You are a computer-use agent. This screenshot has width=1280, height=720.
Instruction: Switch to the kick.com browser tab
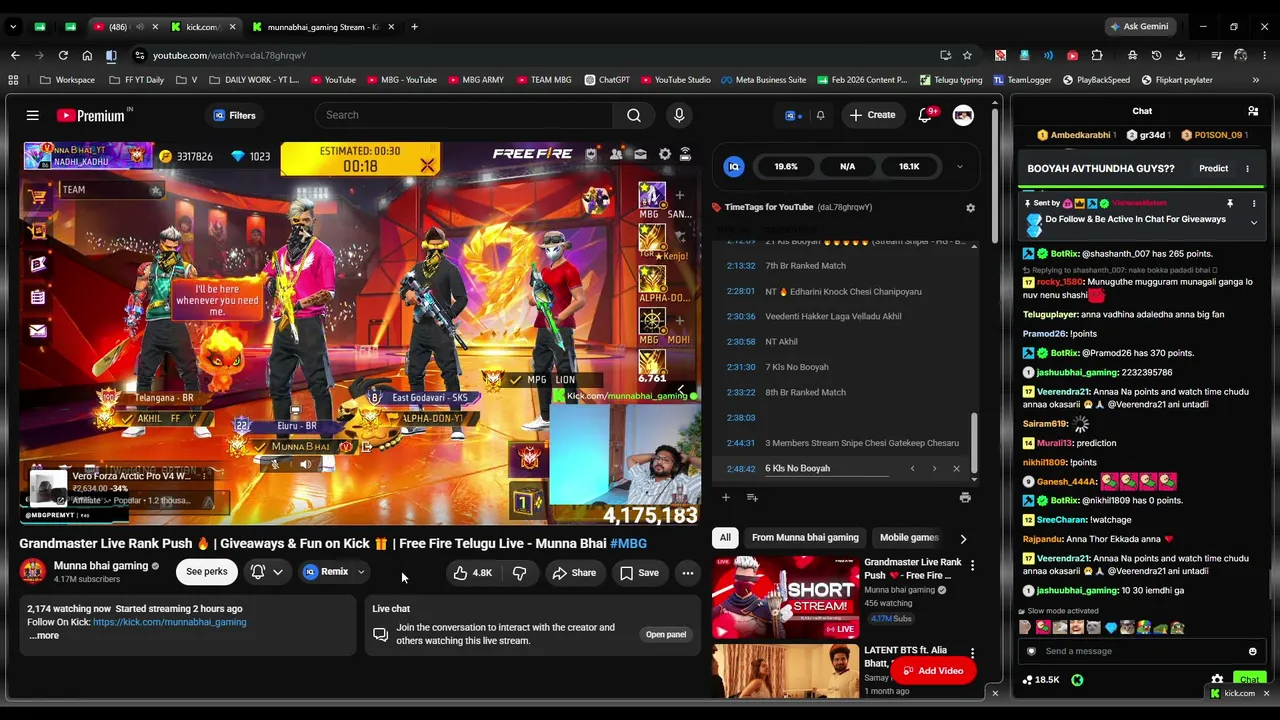203,27
